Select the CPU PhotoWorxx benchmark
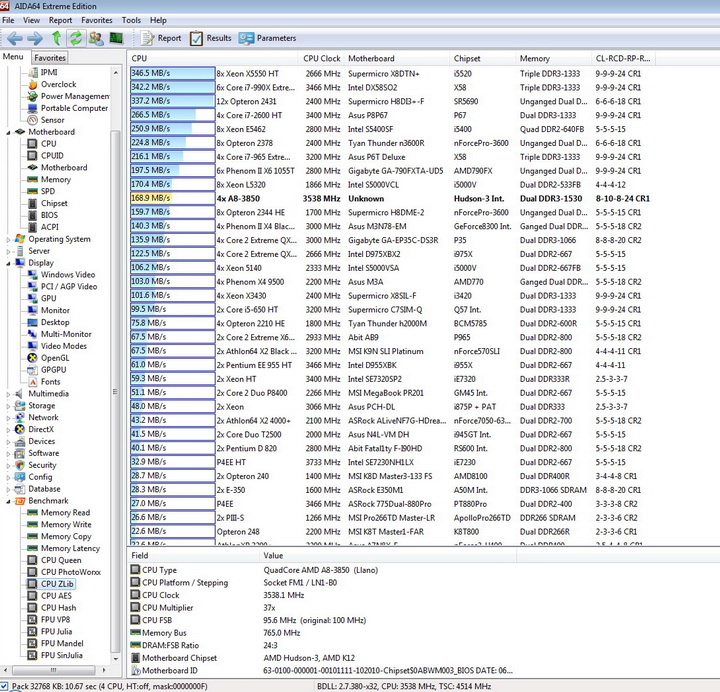720x692 pixels. [x=64, y=572]
